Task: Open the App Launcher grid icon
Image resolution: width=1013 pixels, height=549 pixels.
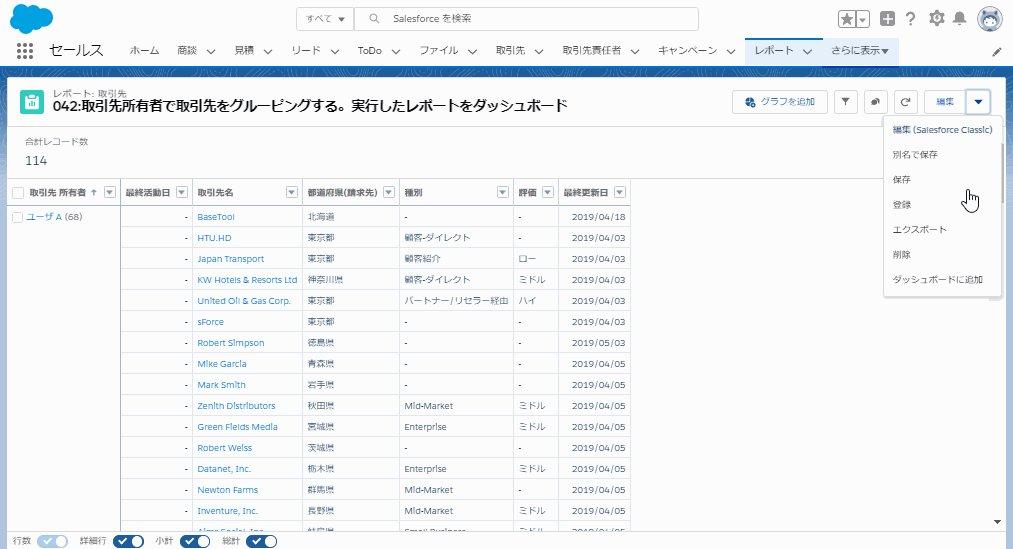Action: pyautogui.click(x=25, y=50)
